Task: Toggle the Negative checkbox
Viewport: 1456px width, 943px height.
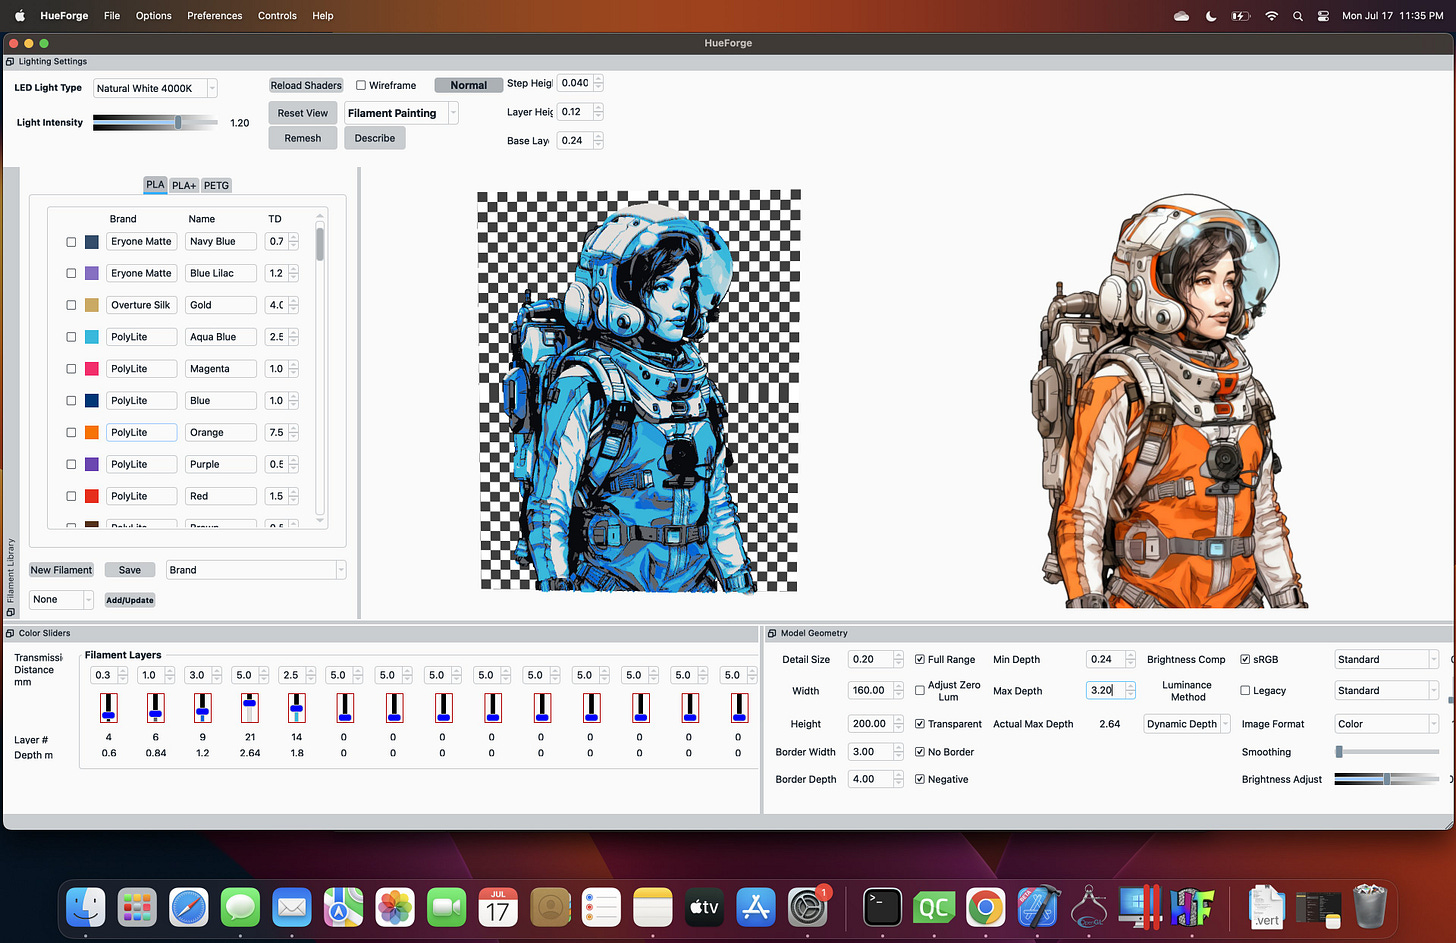Action: pyautogui.click(x=920, y=780)
